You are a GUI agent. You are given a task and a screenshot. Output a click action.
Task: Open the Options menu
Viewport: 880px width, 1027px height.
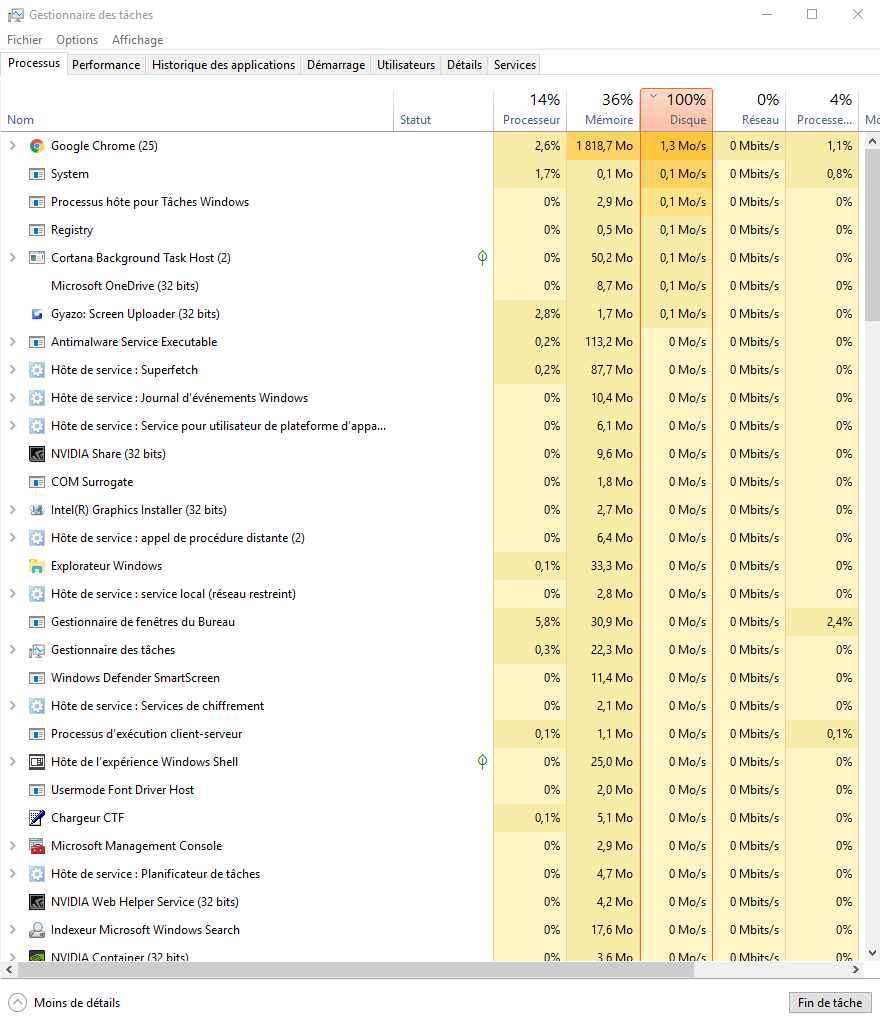[x=77, y=40]
